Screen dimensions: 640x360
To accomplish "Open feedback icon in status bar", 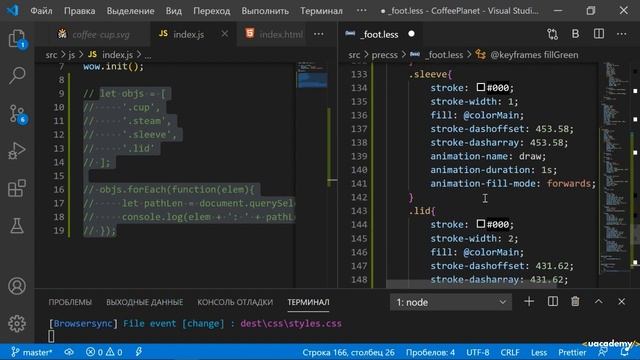I will [602, 353].
